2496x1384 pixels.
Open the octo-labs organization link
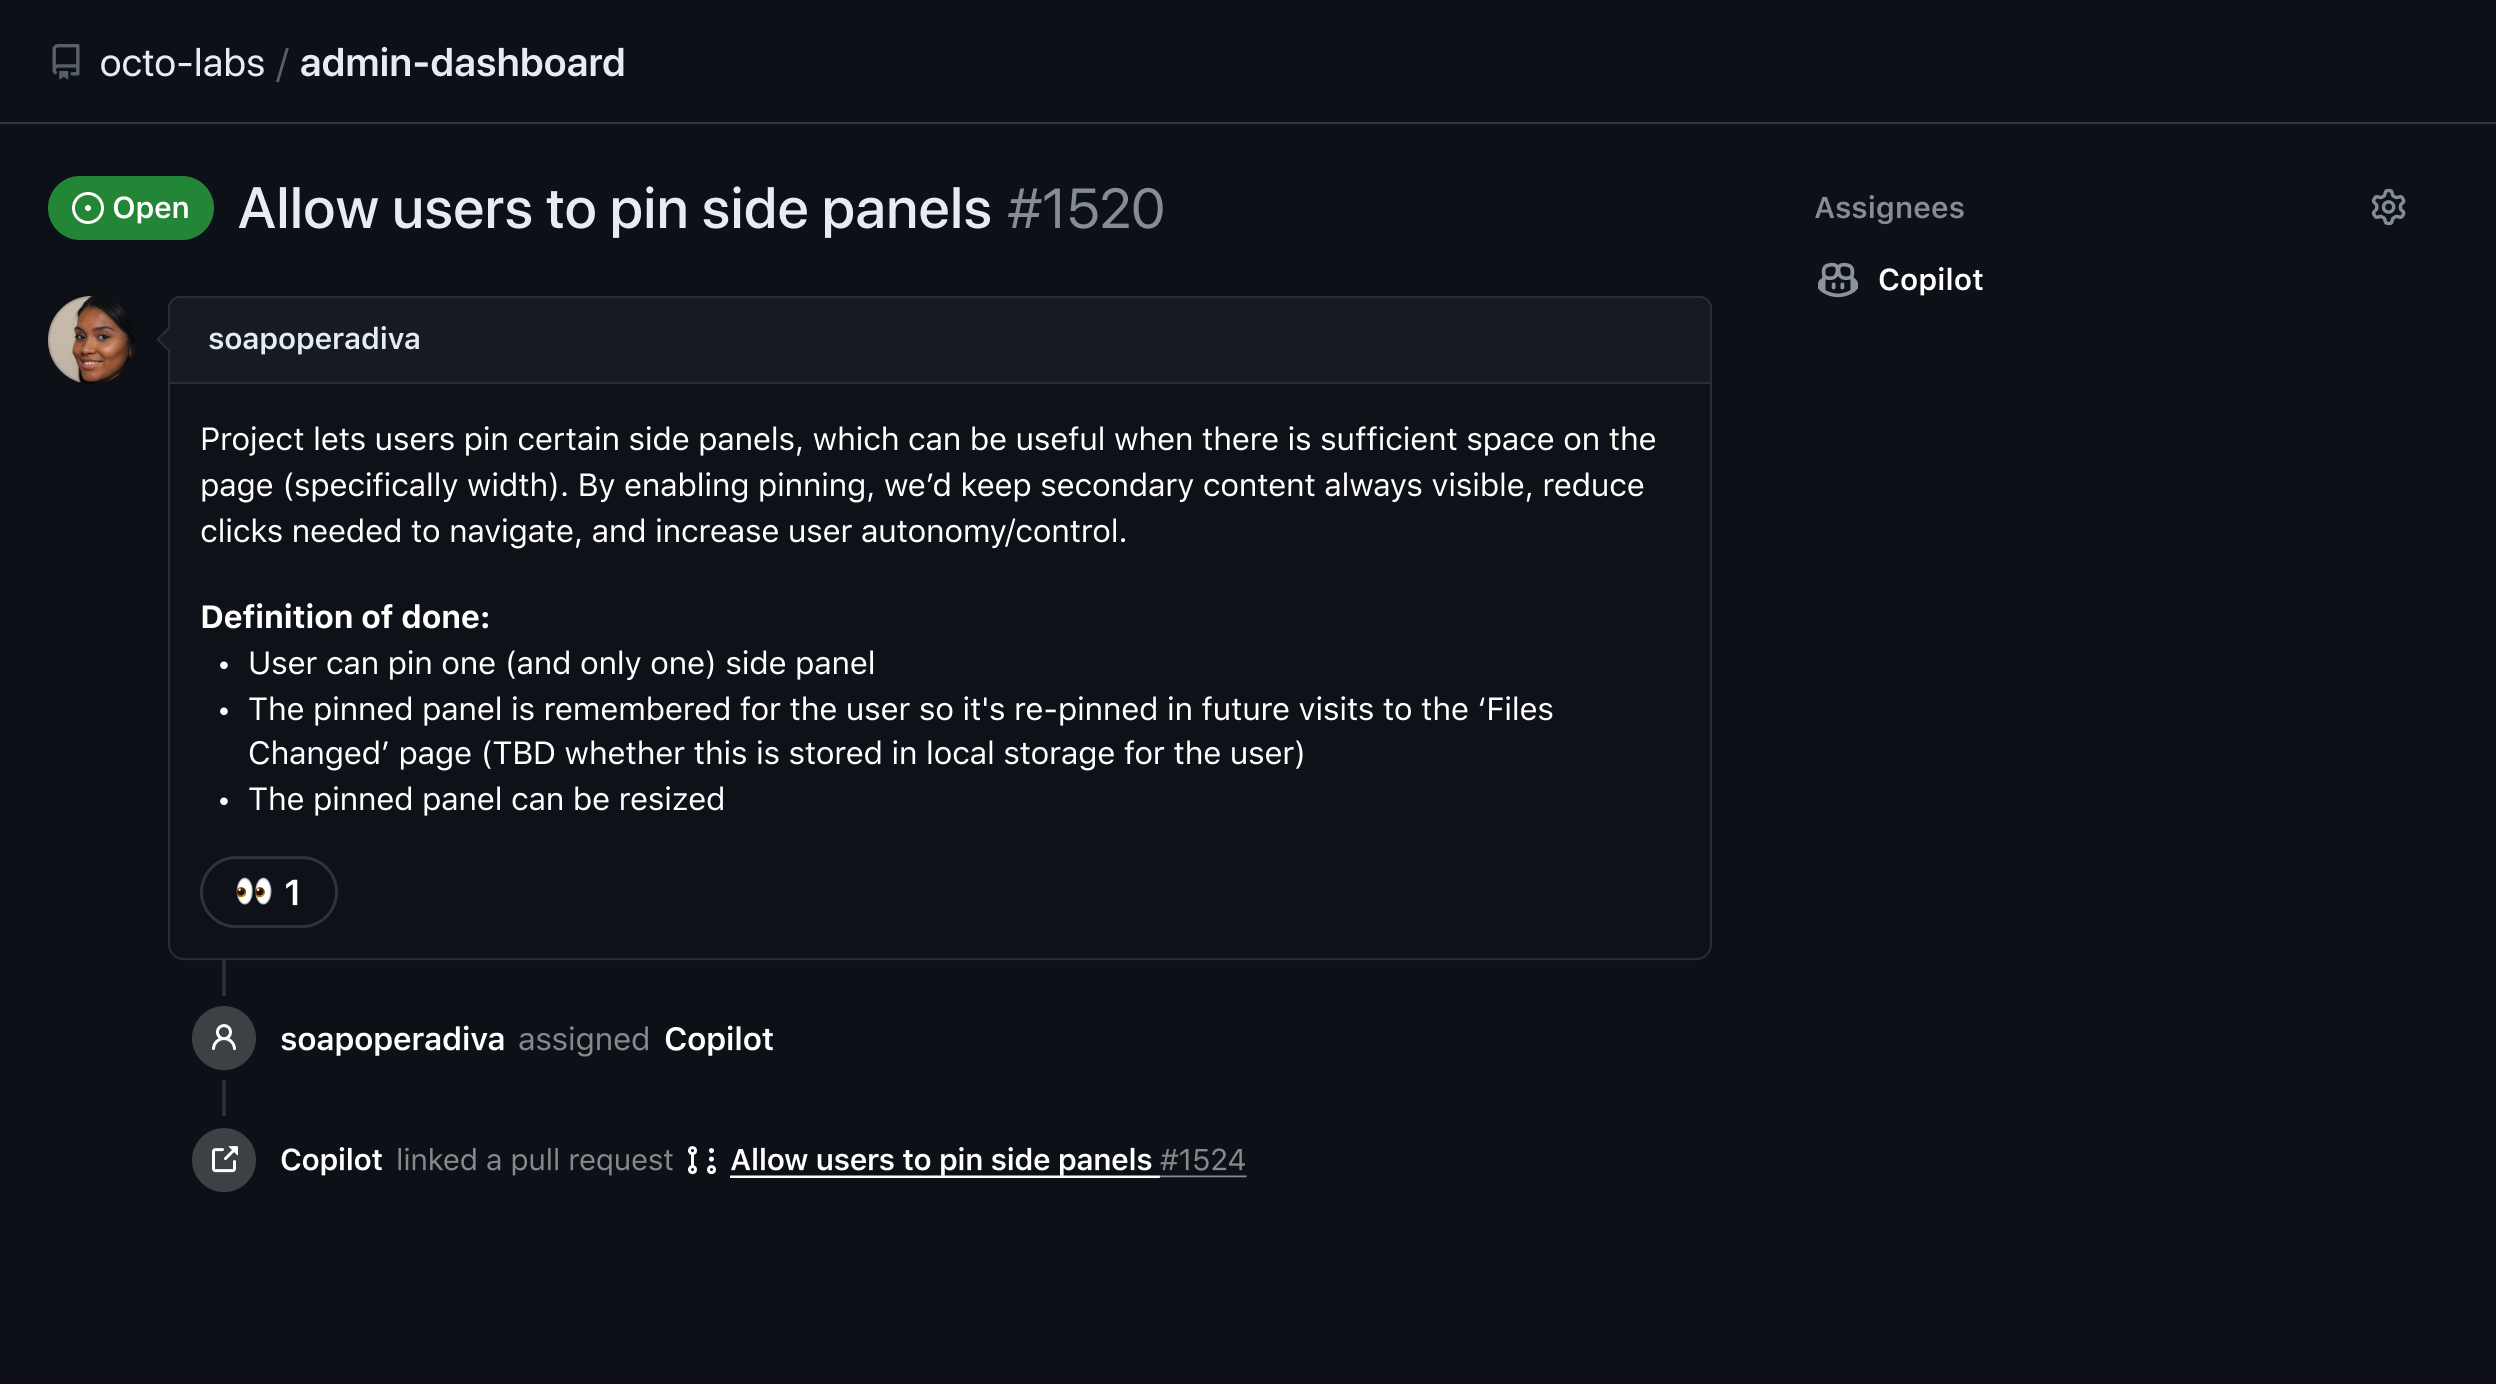coord(182,63)
